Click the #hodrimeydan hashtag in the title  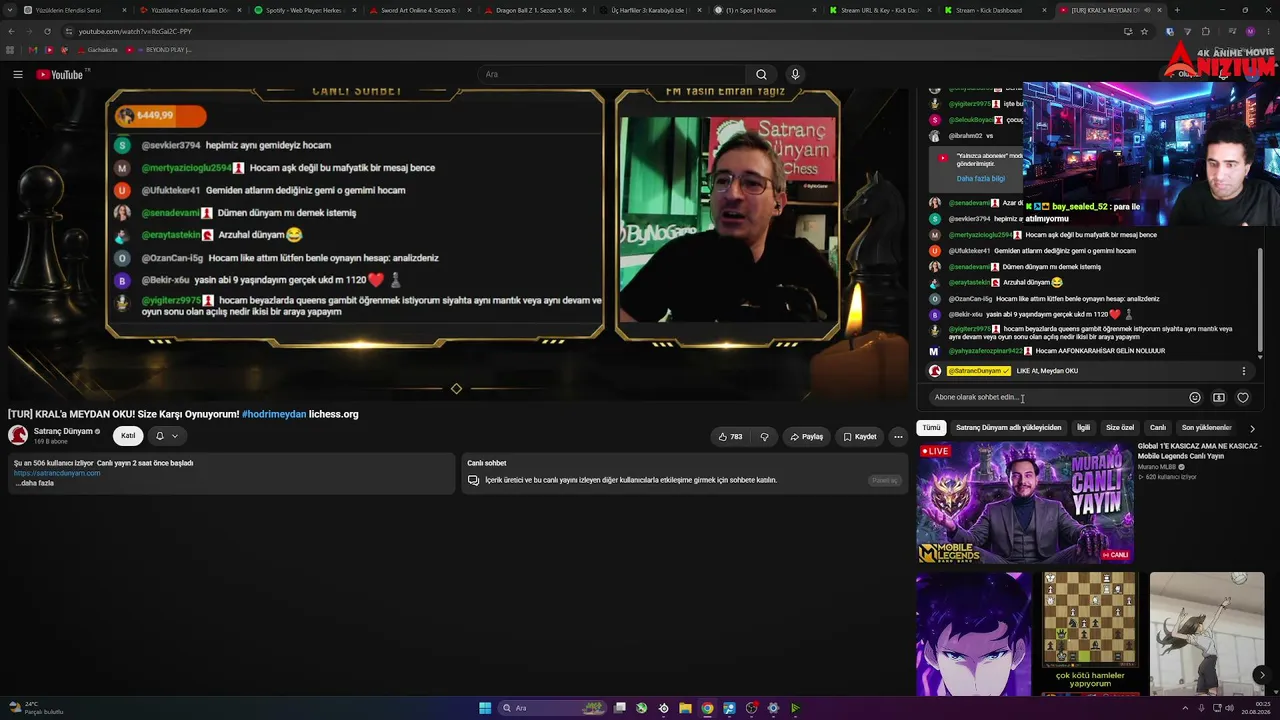(x=274, y=414)
